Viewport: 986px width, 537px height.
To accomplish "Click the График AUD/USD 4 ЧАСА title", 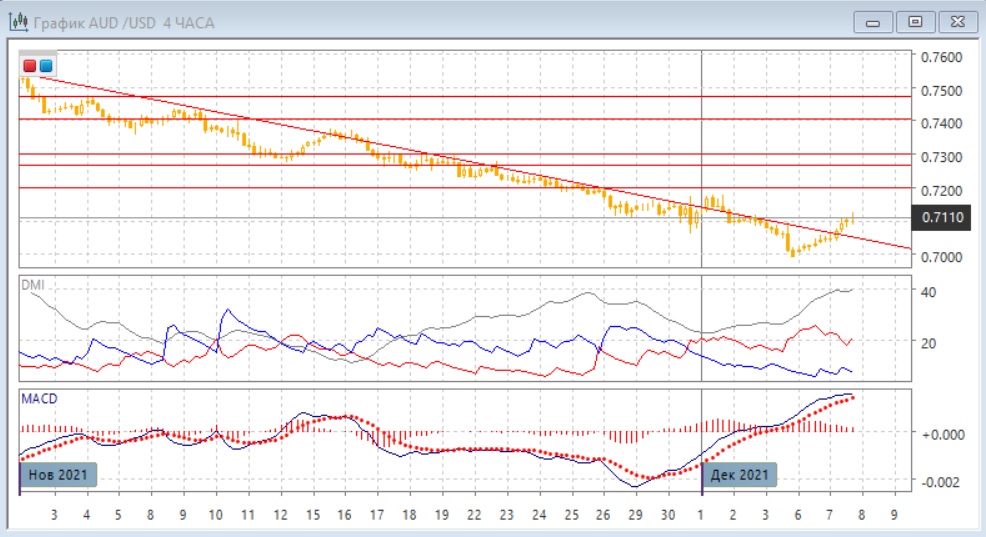I will [x=123, y=22].
